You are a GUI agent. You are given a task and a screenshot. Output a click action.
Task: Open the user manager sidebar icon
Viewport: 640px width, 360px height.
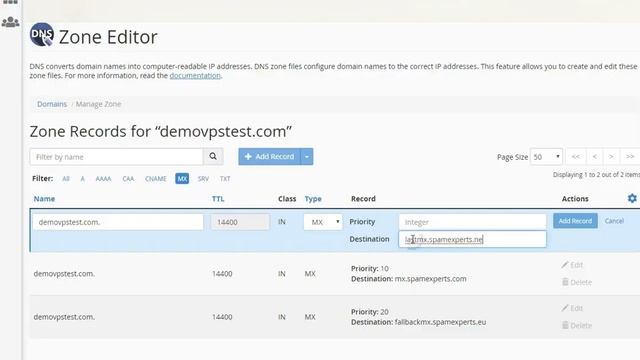coord(10,22)
